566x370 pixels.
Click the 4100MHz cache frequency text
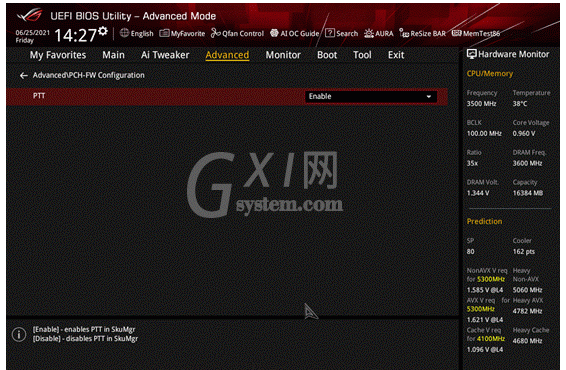click(491, 339)
